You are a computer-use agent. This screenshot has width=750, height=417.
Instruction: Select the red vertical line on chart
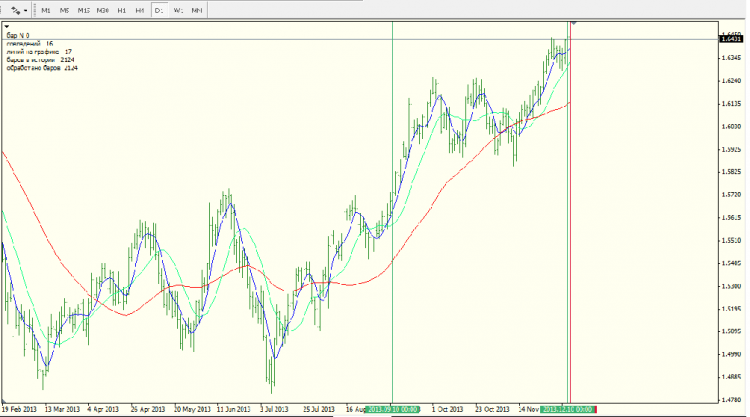[569, 250]
